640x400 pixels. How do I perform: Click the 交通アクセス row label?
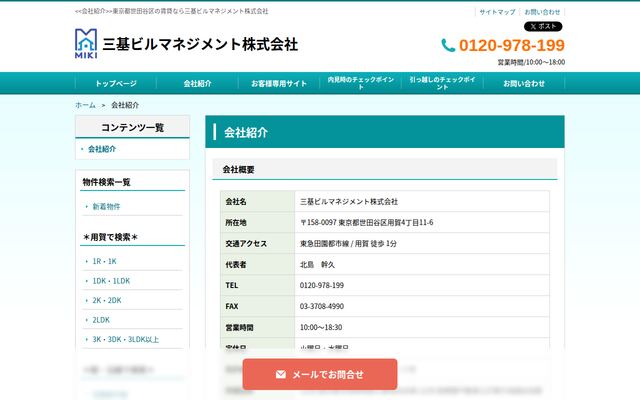point(246,244)
